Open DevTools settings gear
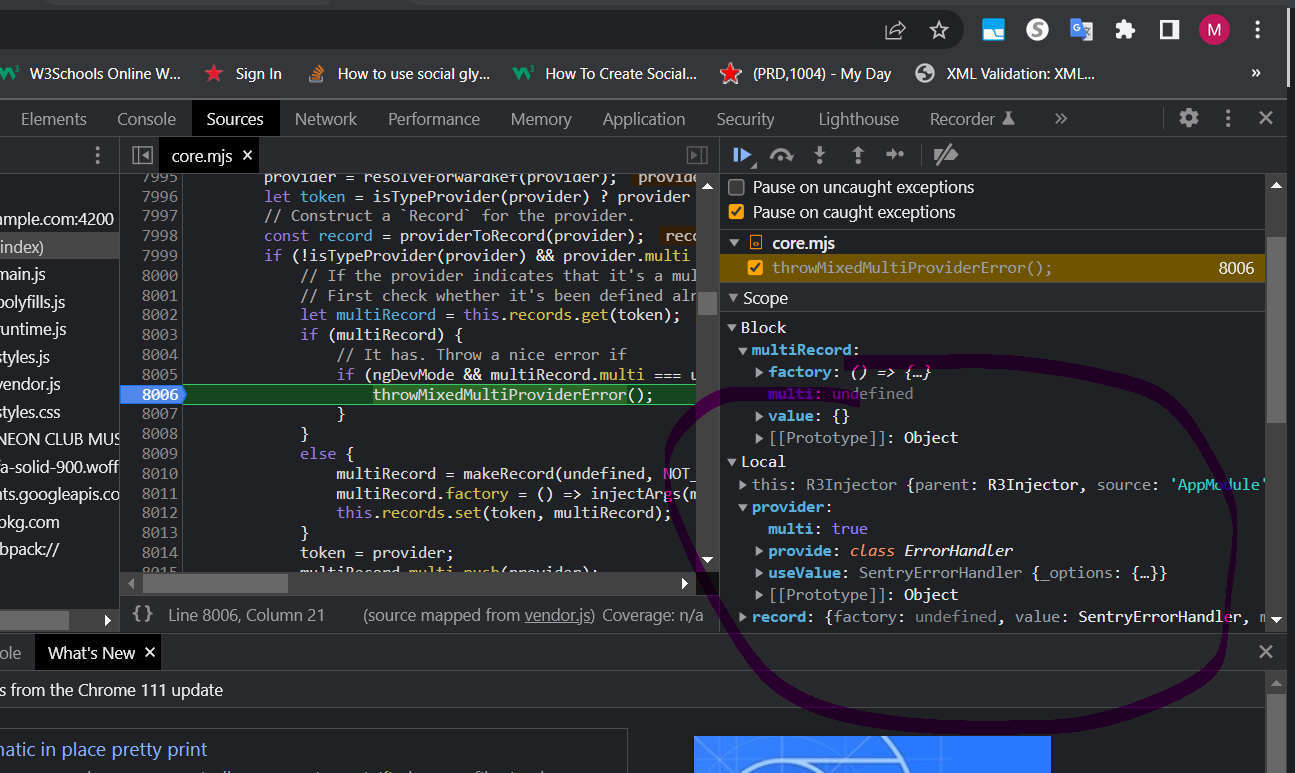1295x773 pixels. tap(1188, 118)
